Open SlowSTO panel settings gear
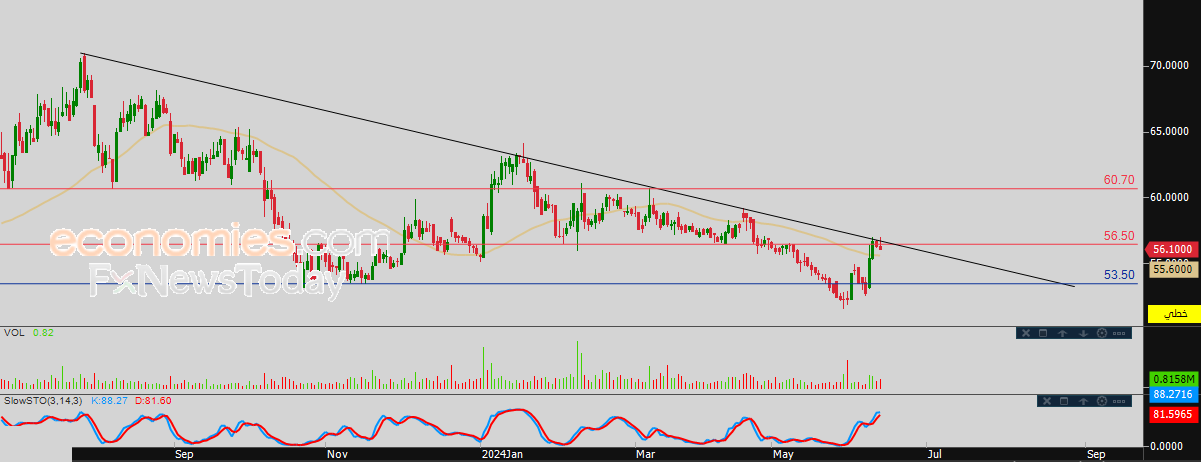The height and width of the screenshot is (462, 1201). [x=1102, y=401]
